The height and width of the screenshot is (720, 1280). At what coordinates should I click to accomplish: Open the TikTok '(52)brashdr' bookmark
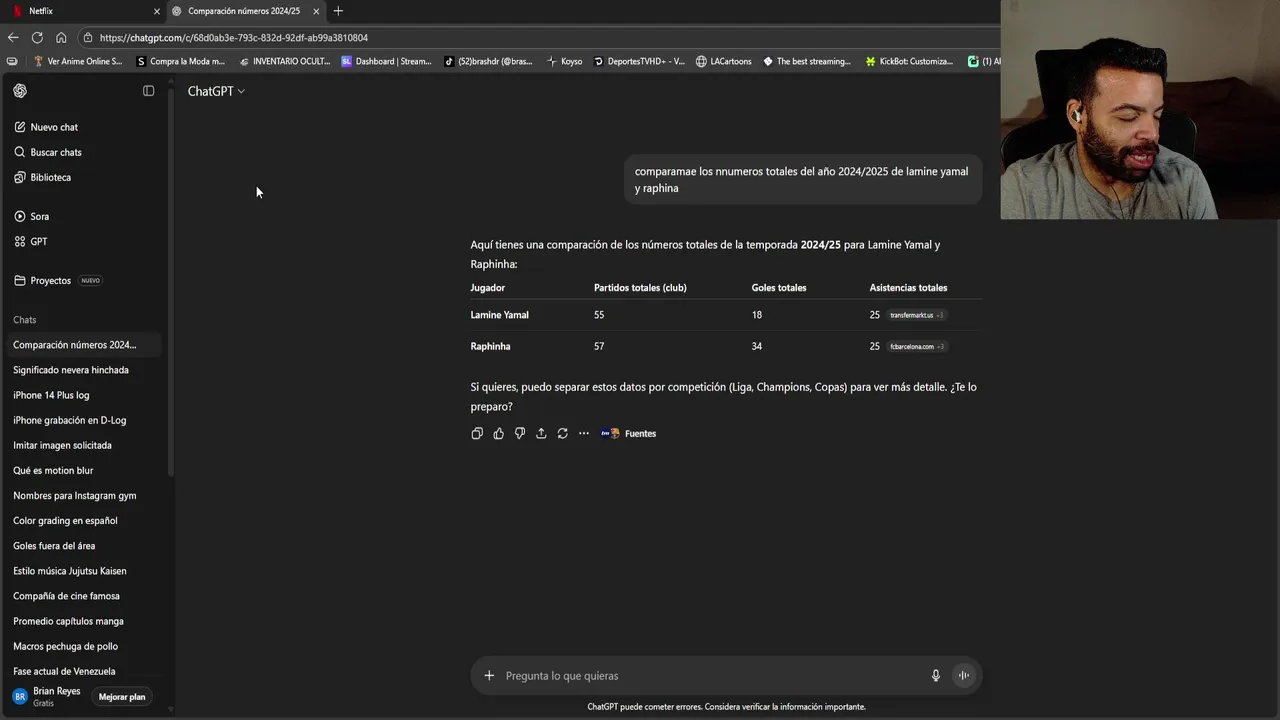(489, 61)
